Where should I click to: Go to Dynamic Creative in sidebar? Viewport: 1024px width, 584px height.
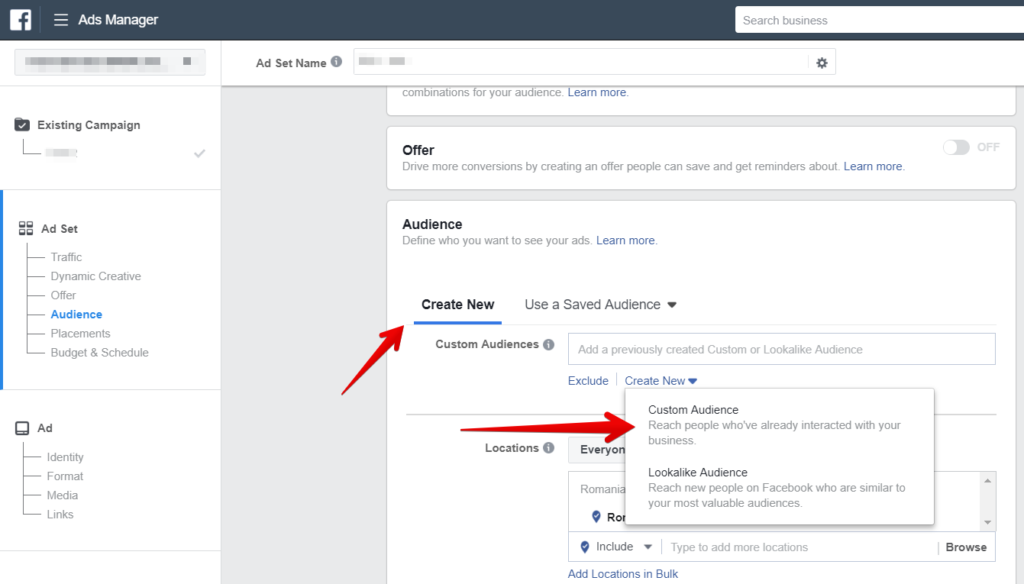96,276
